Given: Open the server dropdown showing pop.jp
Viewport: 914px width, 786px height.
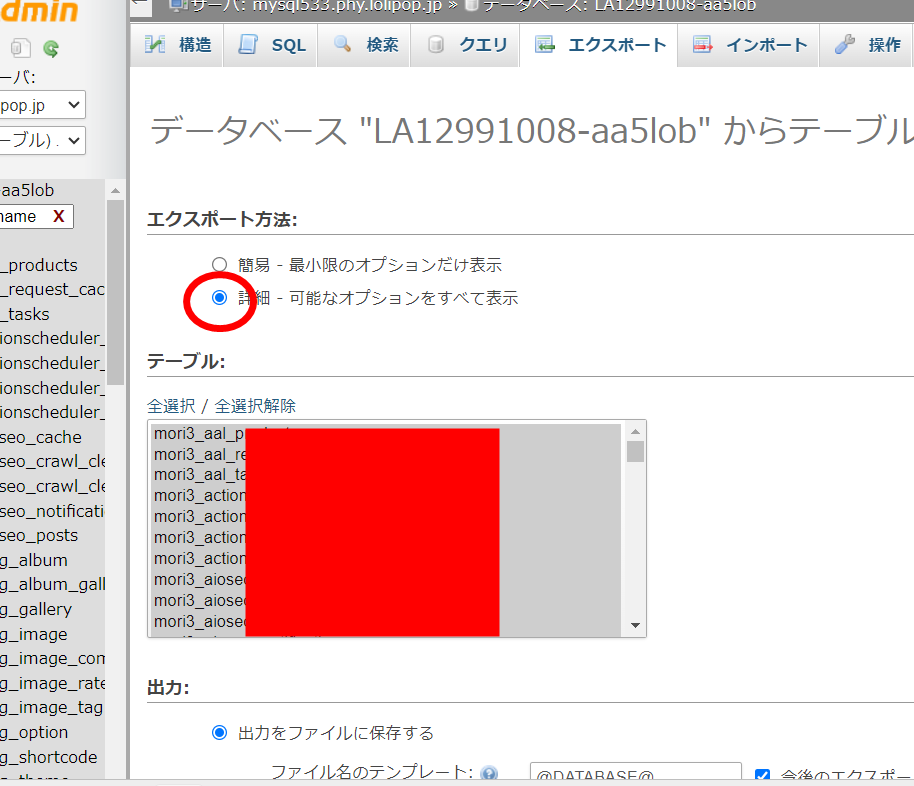Looking at the screenshot, I should 42,104.
